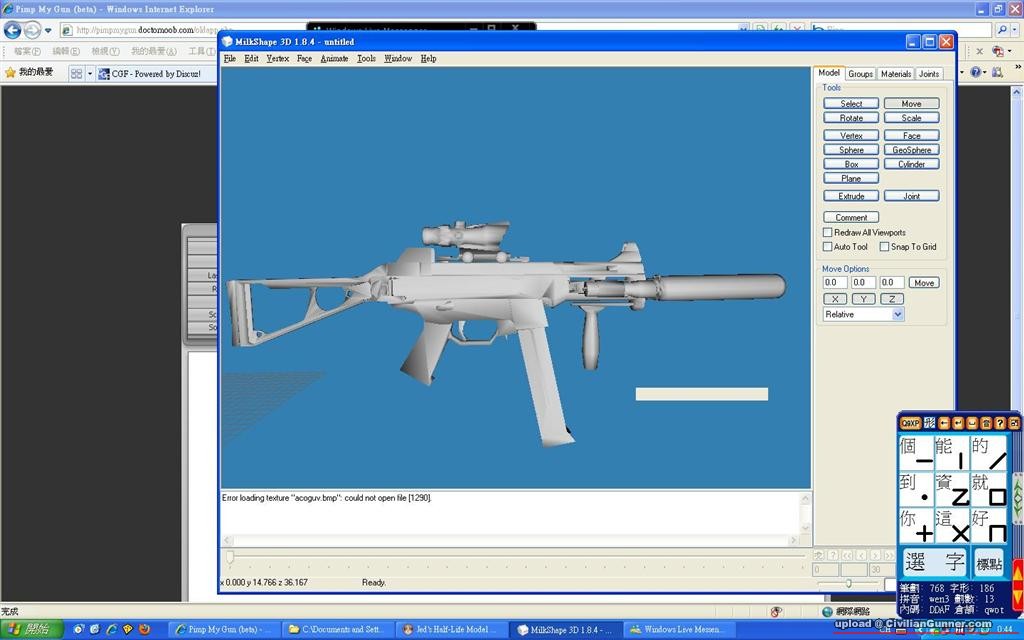Open the Vertex menu in MilkShape
The height and width of the screenshot is (640, 1024).
point(277,58)
